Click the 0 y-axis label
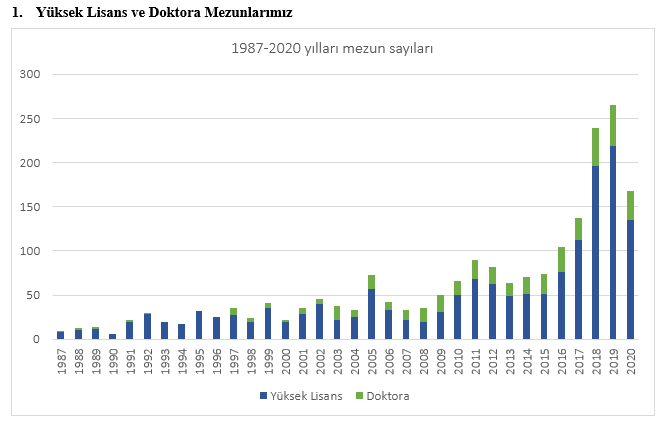Viewport: 670px width, 427px height. point(36,339)
